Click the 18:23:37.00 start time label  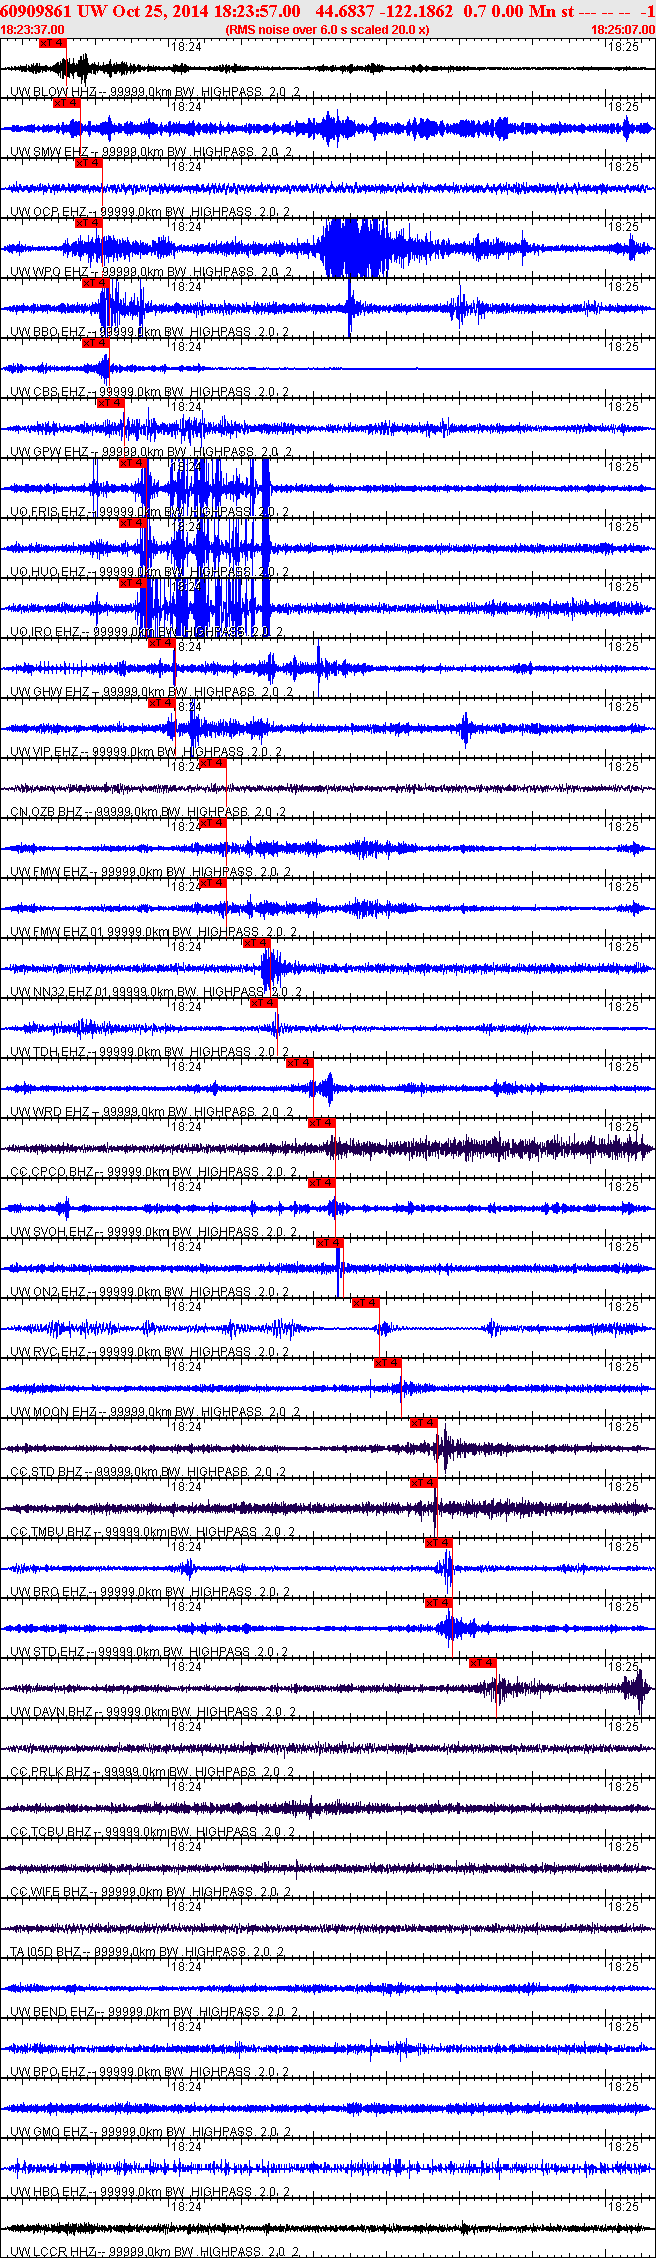[x=33, y=30]
